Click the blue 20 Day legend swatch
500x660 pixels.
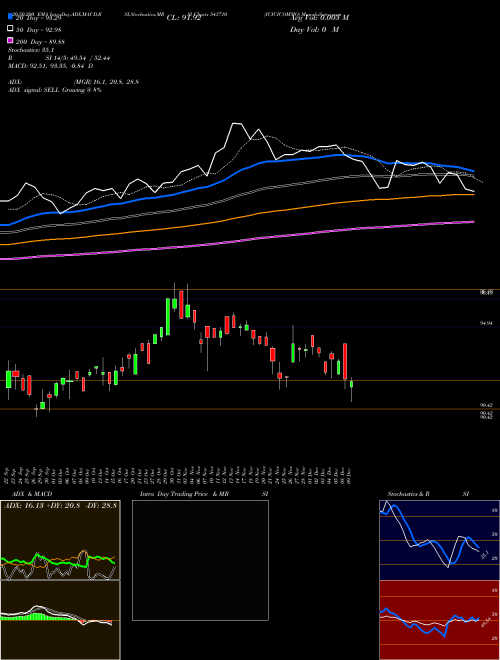(x=10, y=16)
